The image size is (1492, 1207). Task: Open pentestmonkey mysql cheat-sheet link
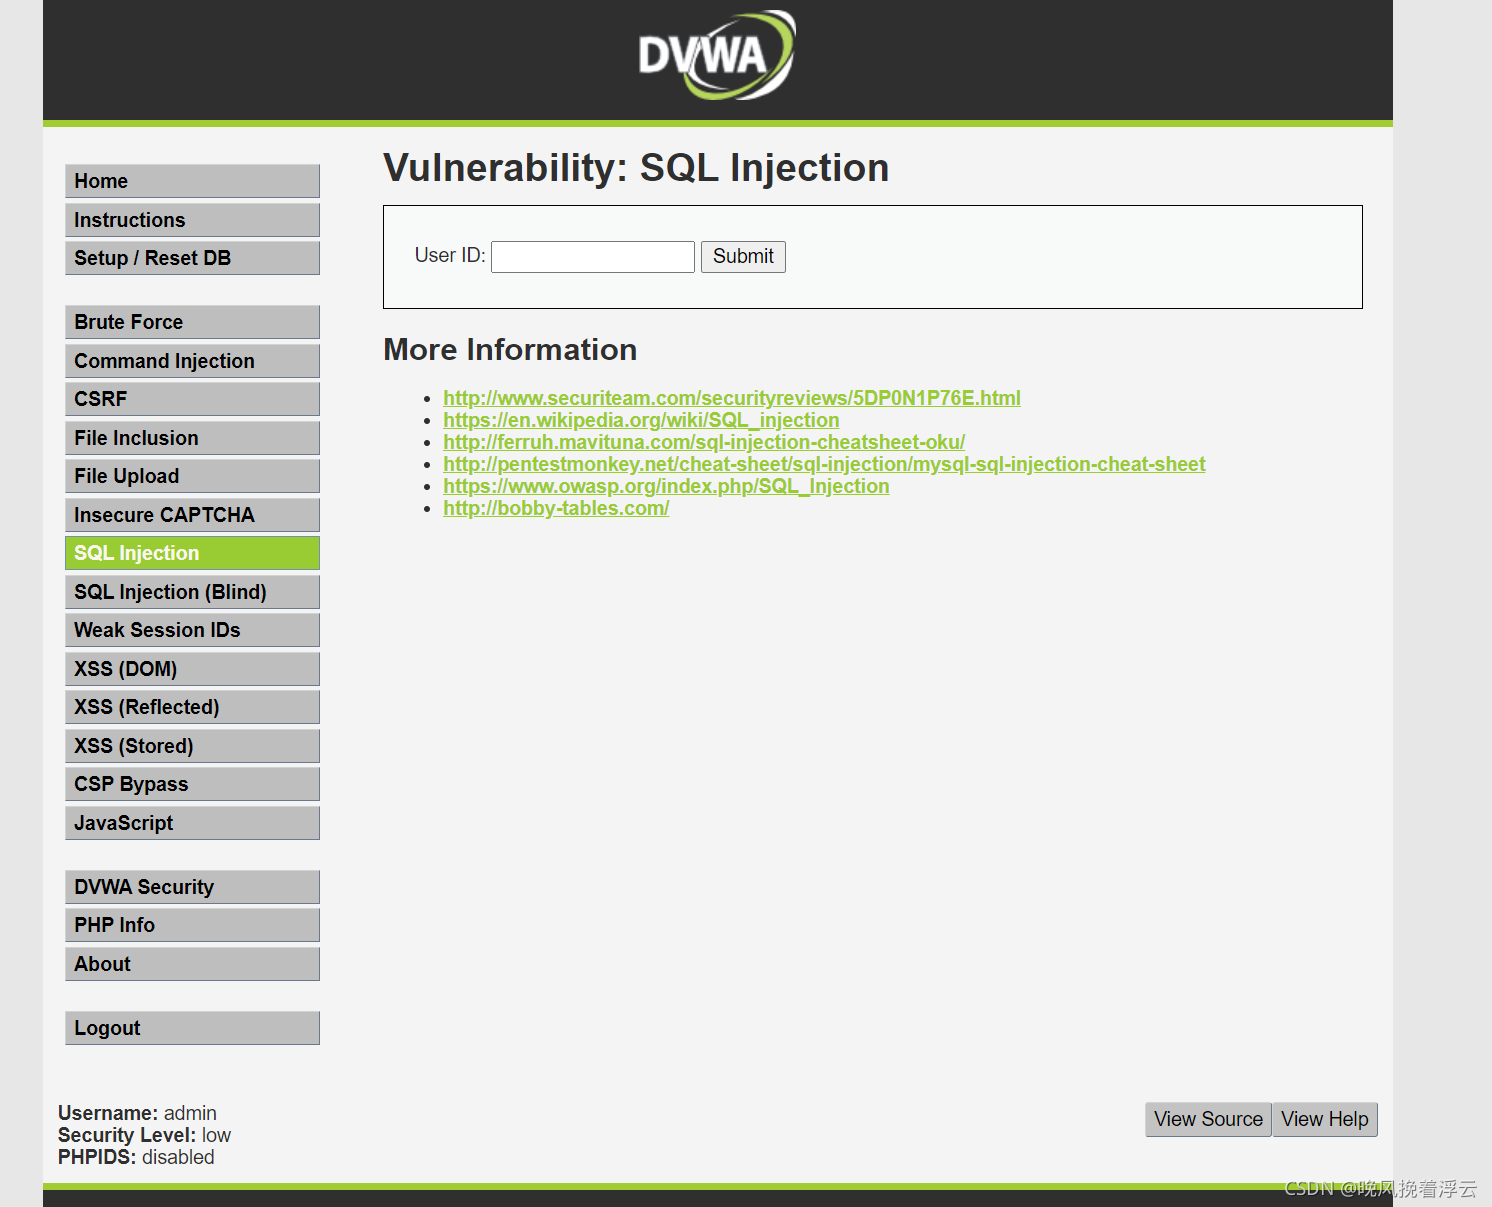point(824,464)
